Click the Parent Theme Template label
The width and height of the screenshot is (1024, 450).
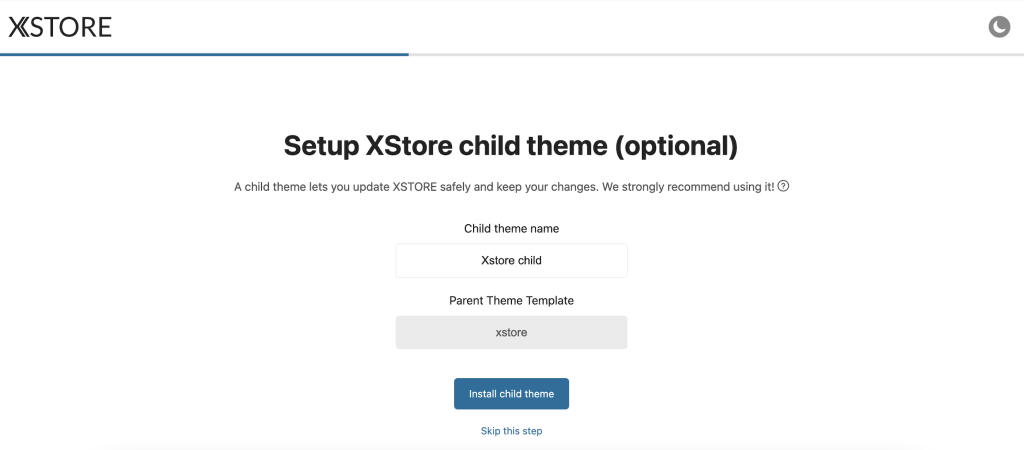point(511,300)
